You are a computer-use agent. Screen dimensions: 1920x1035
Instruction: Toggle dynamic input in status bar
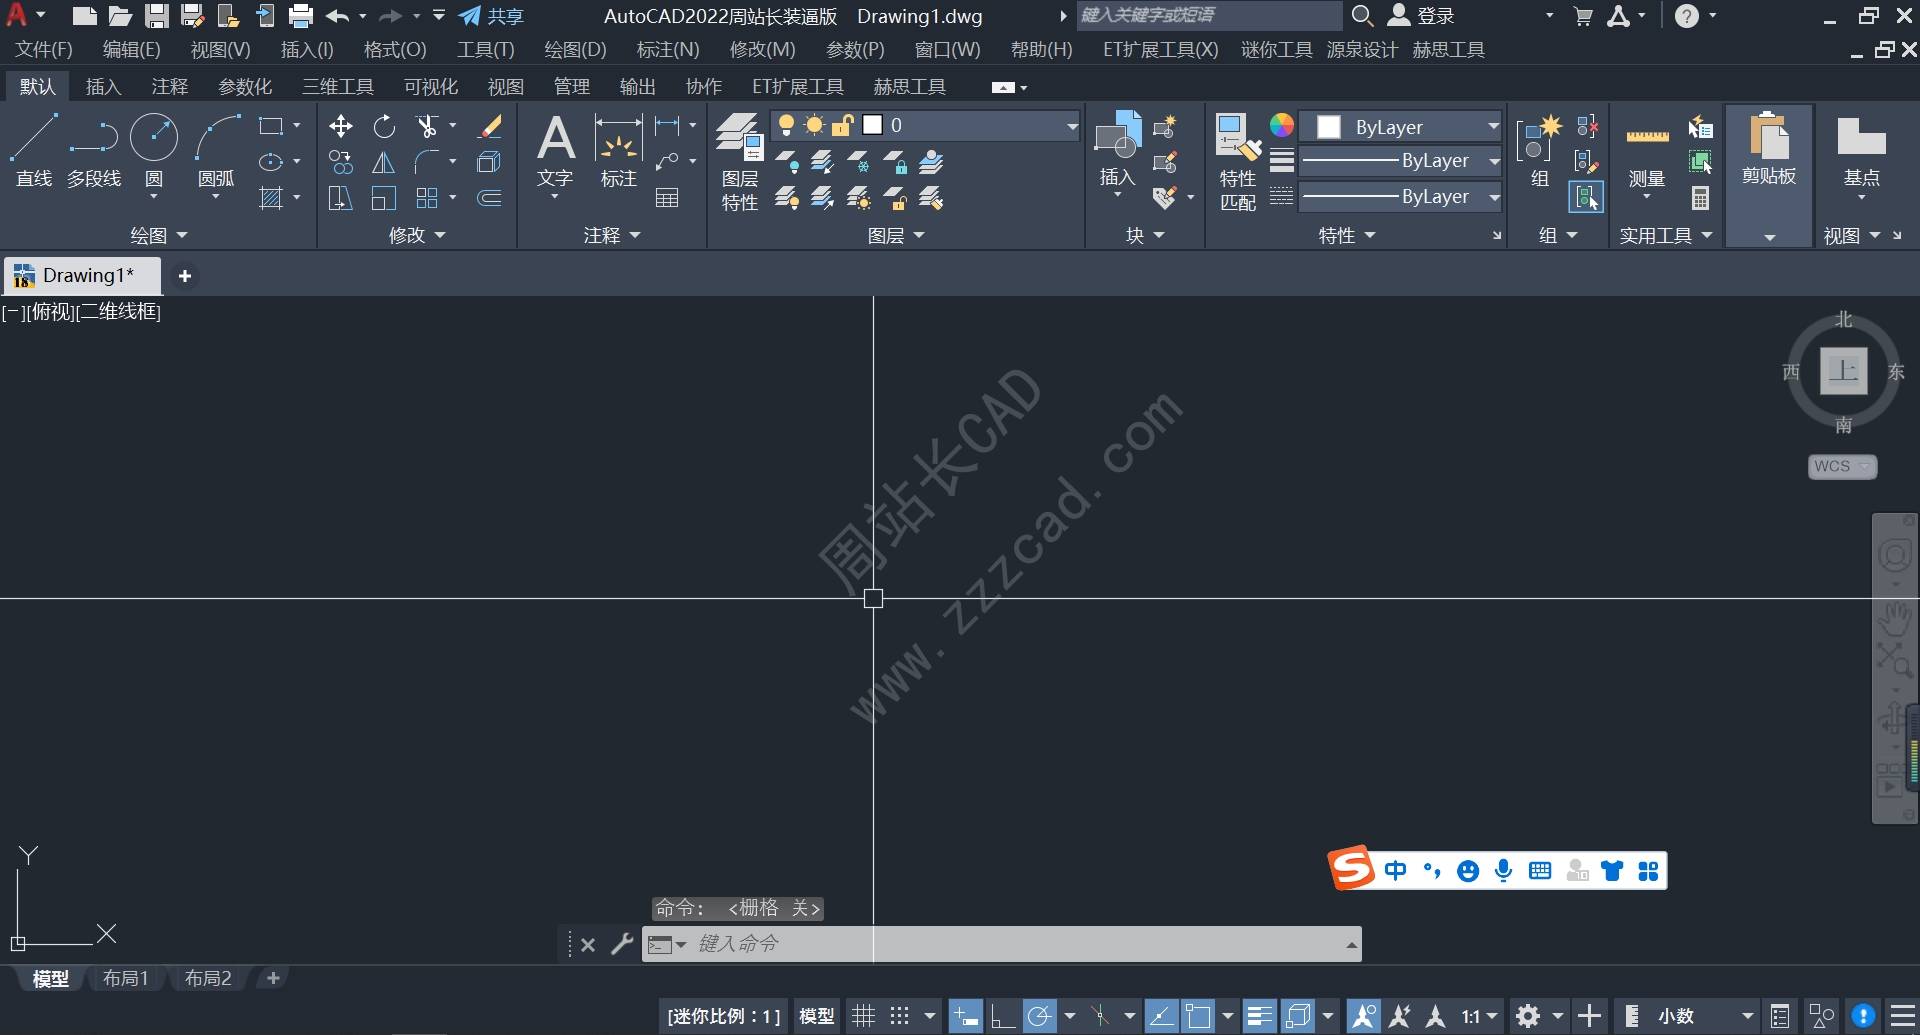(965, 1016)
